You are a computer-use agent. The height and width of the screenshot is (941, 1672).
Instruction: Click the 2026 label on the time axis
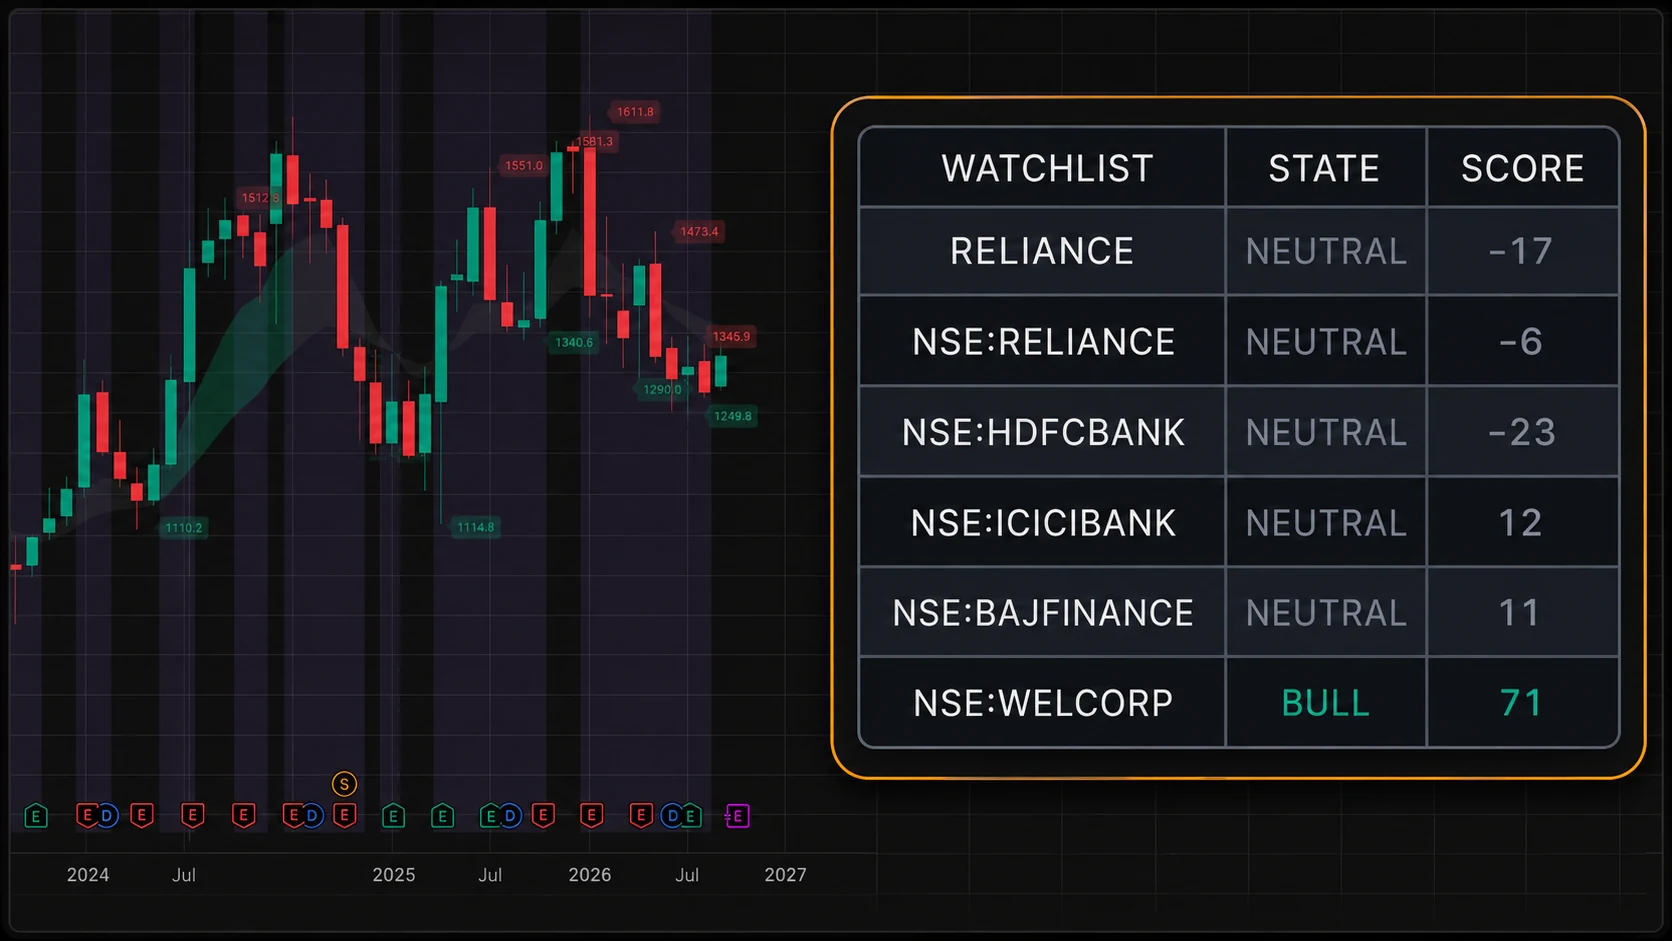point(590,875)
